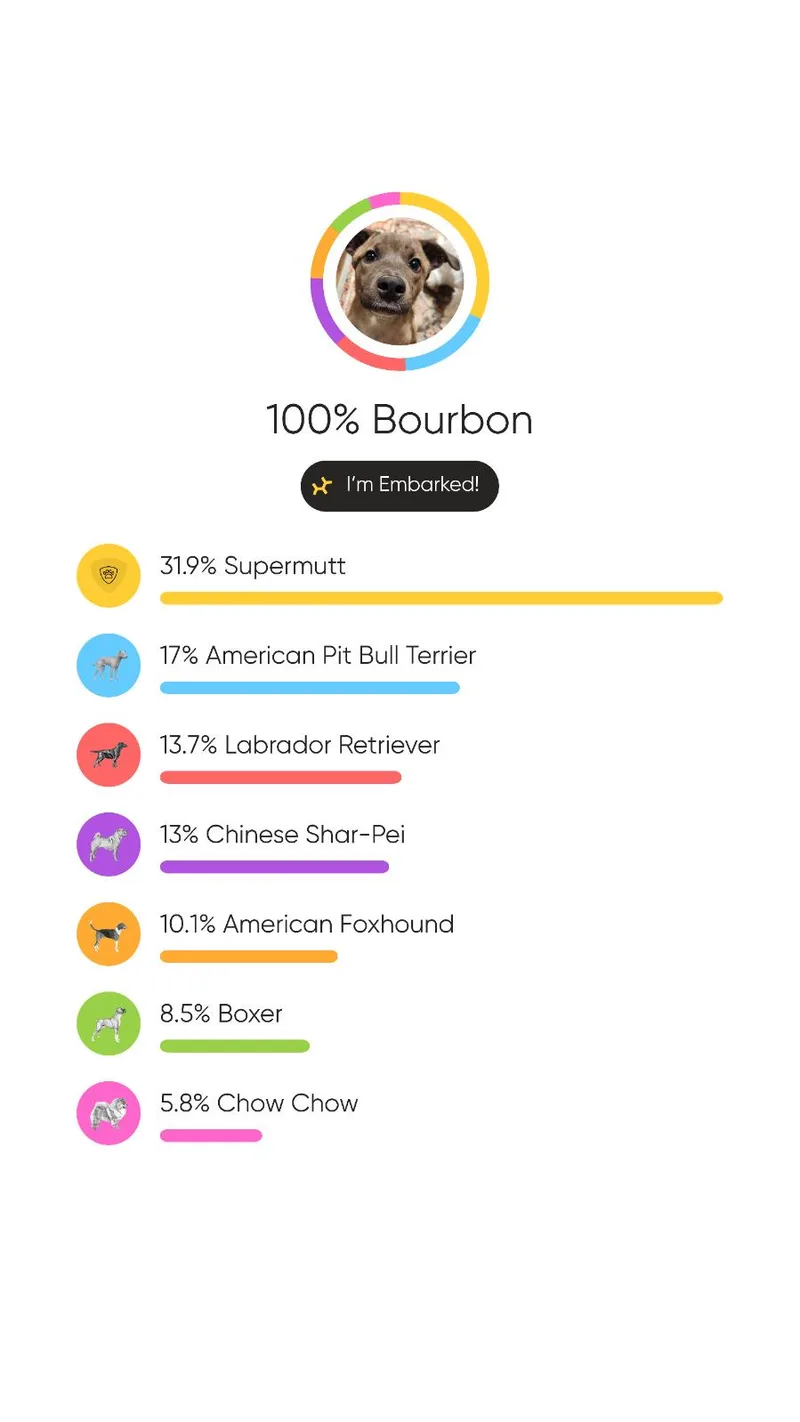The image size is (800, 1422).
Task: Toggle the 100% Bourbon title
Action: (x=399, y=420)
